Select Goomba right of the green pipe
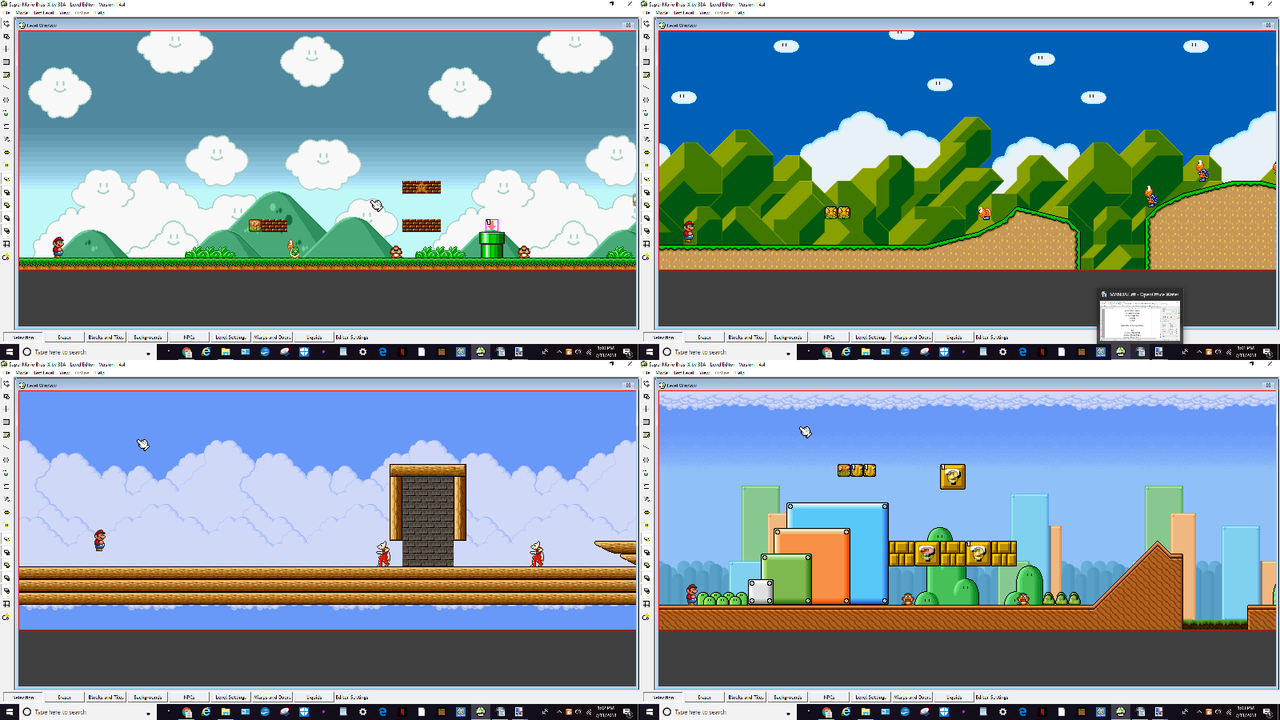This screenshot has height=720, width=1280. point(524,252)
